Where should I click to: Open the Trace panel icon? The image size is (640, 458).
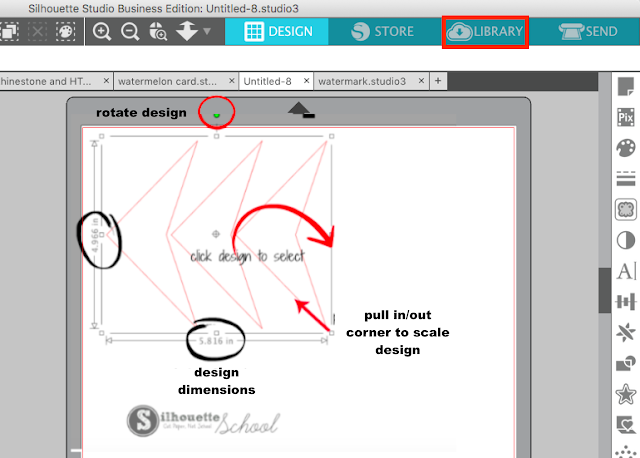coord(626,209)
